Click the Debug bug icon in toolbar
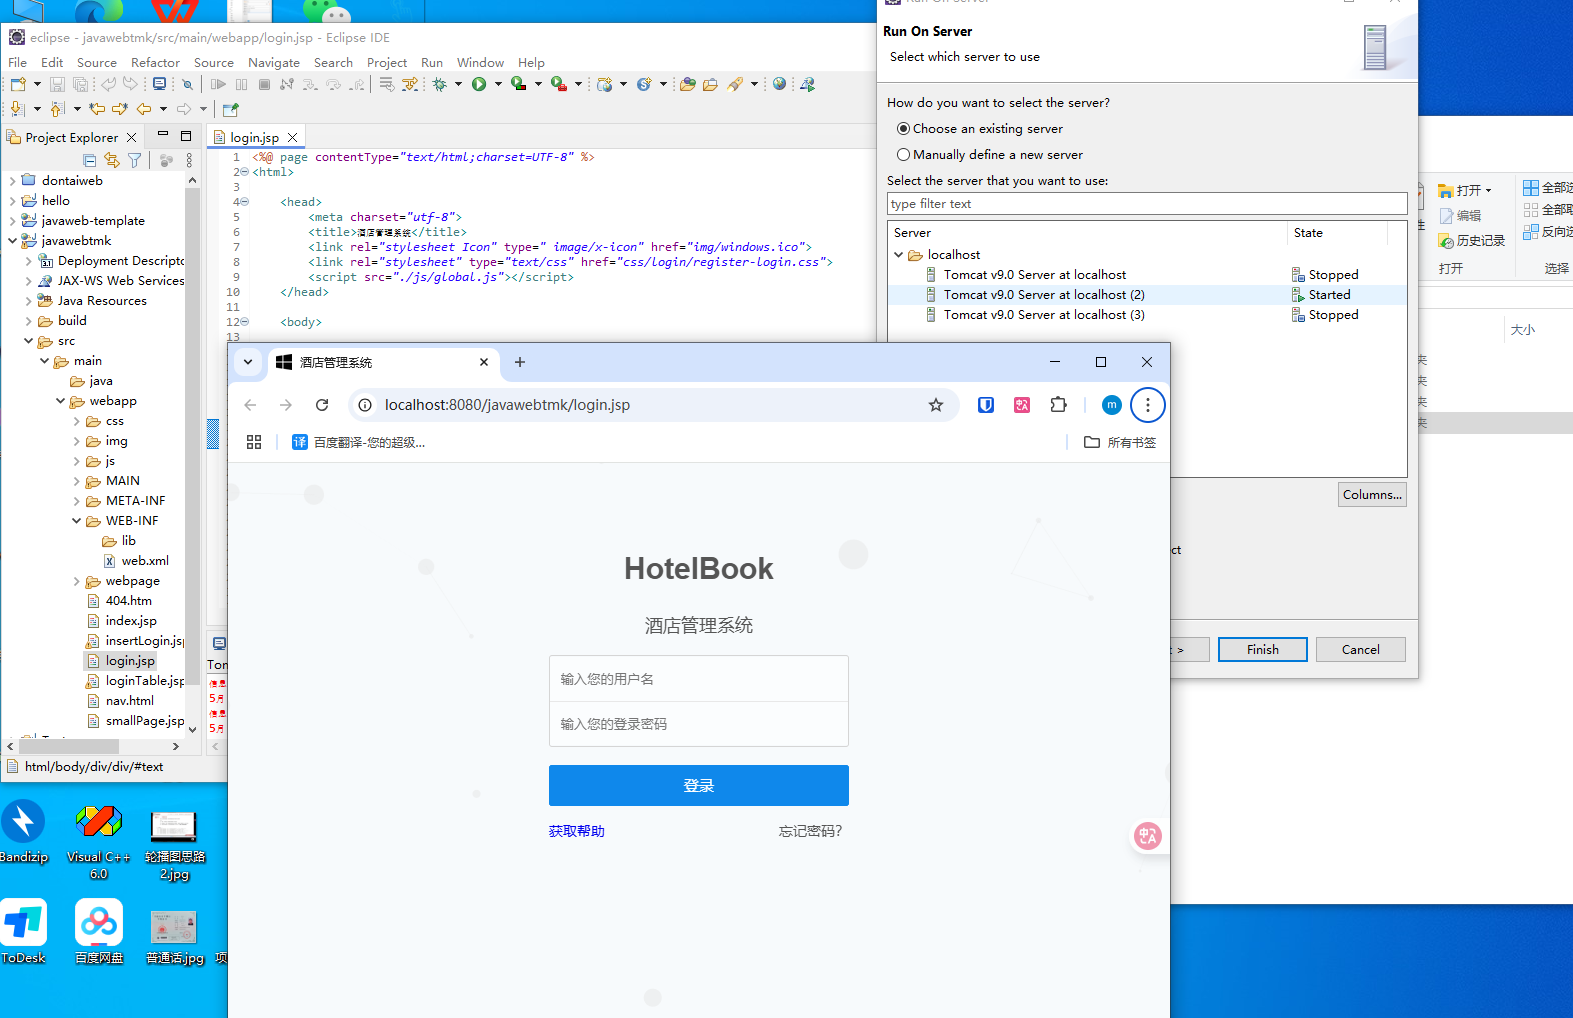The width and height of the screenshot is (1573, 1018). coord(440,84)
